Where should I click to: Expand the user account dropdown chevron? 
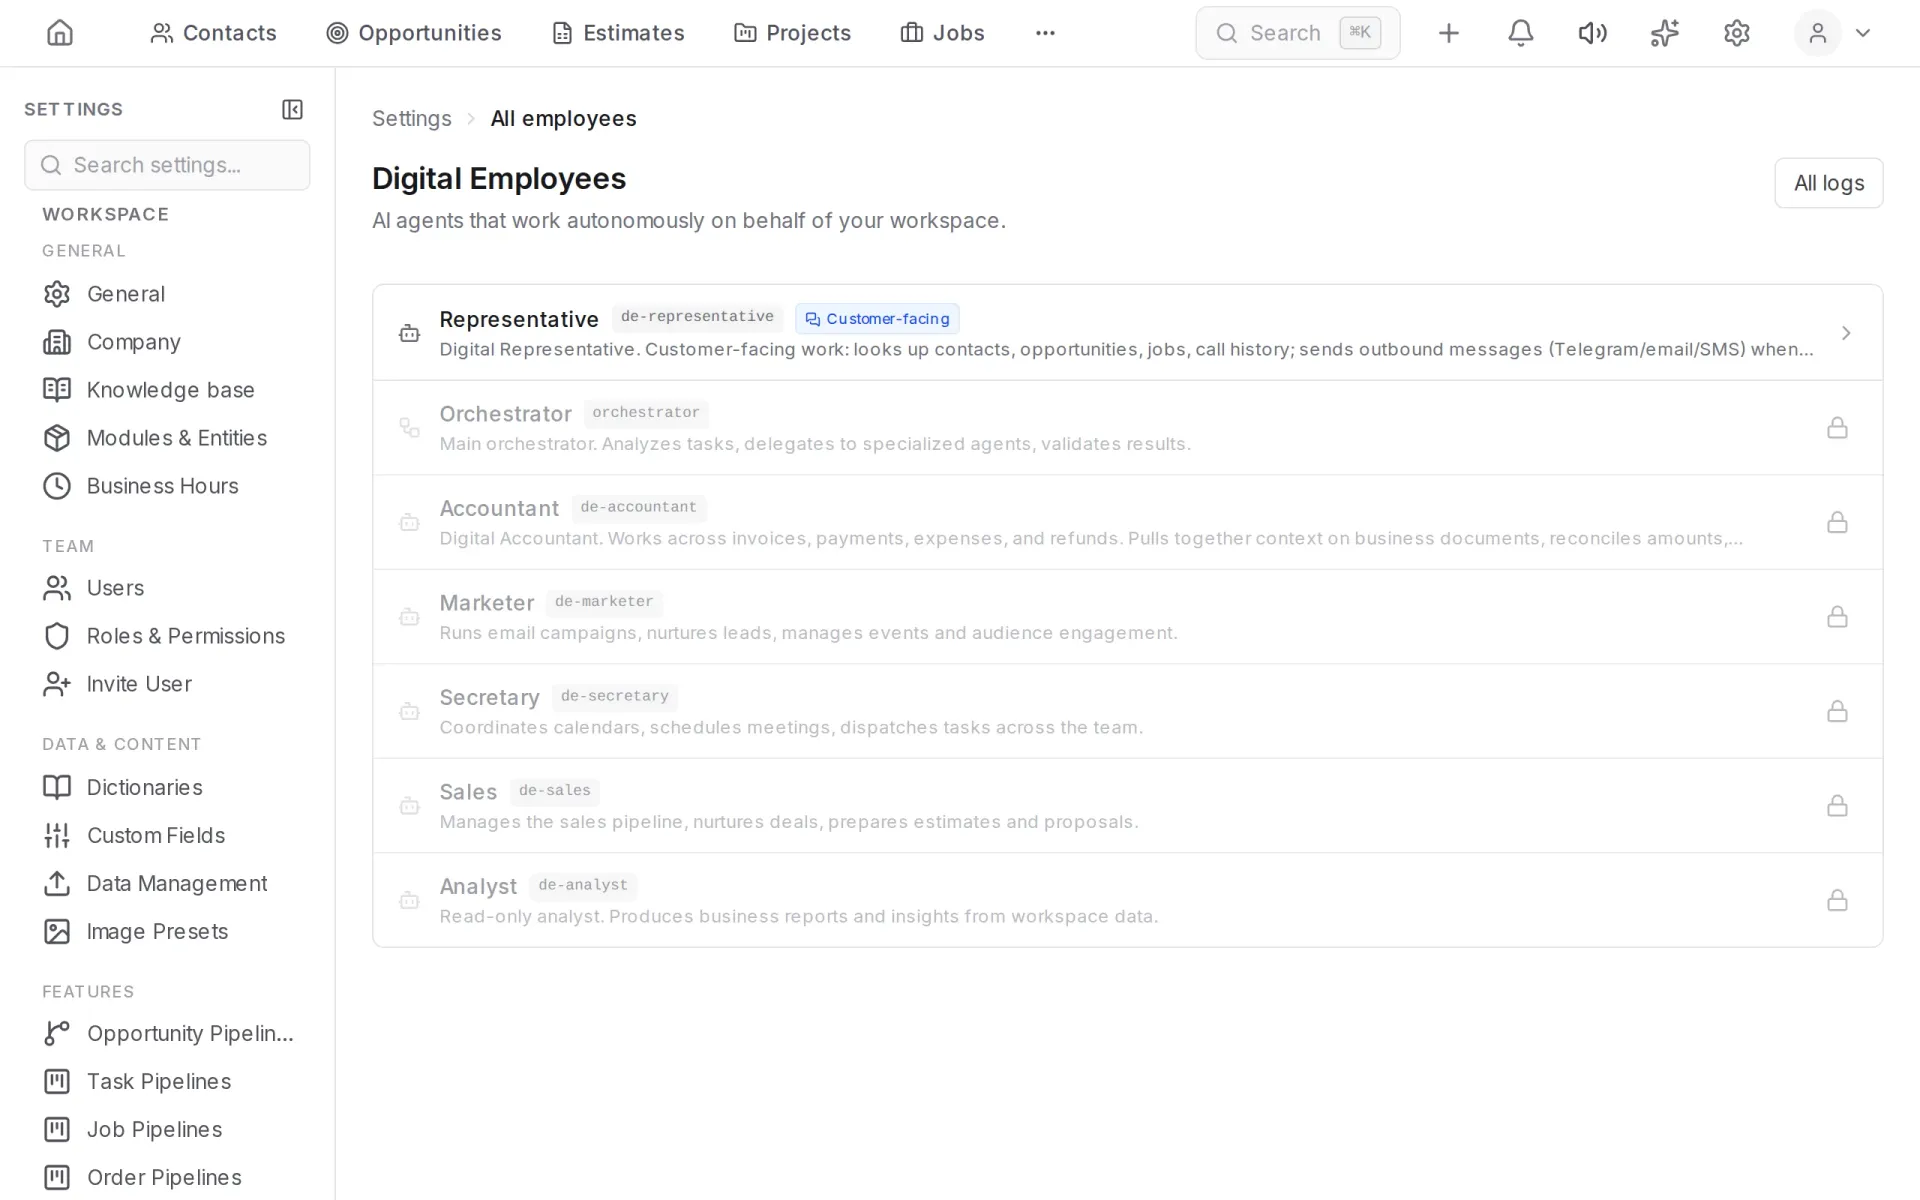coord(1862,33)
